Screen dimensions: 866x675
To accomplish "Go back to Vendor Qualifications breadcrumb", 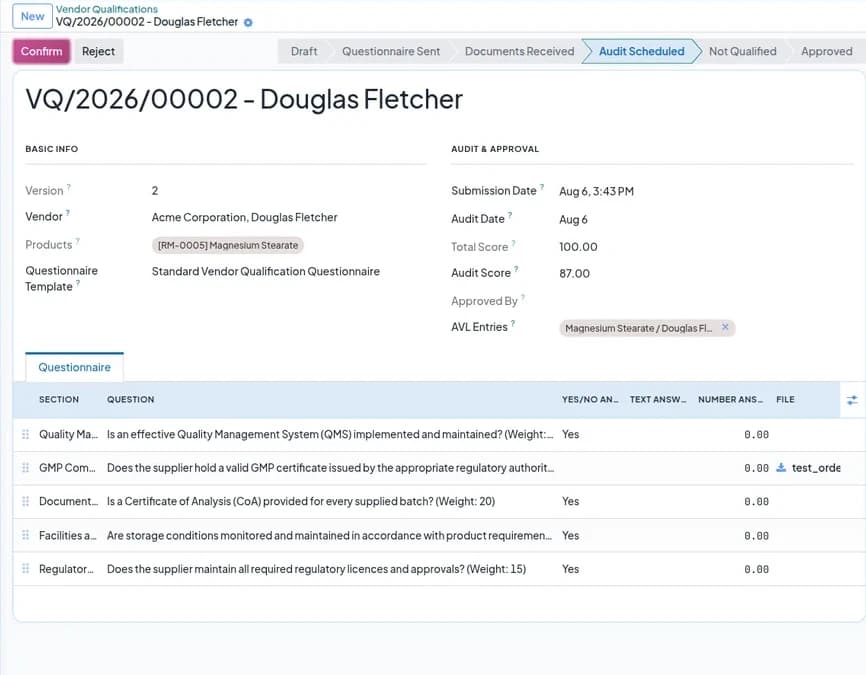I will tap(107, 9).
